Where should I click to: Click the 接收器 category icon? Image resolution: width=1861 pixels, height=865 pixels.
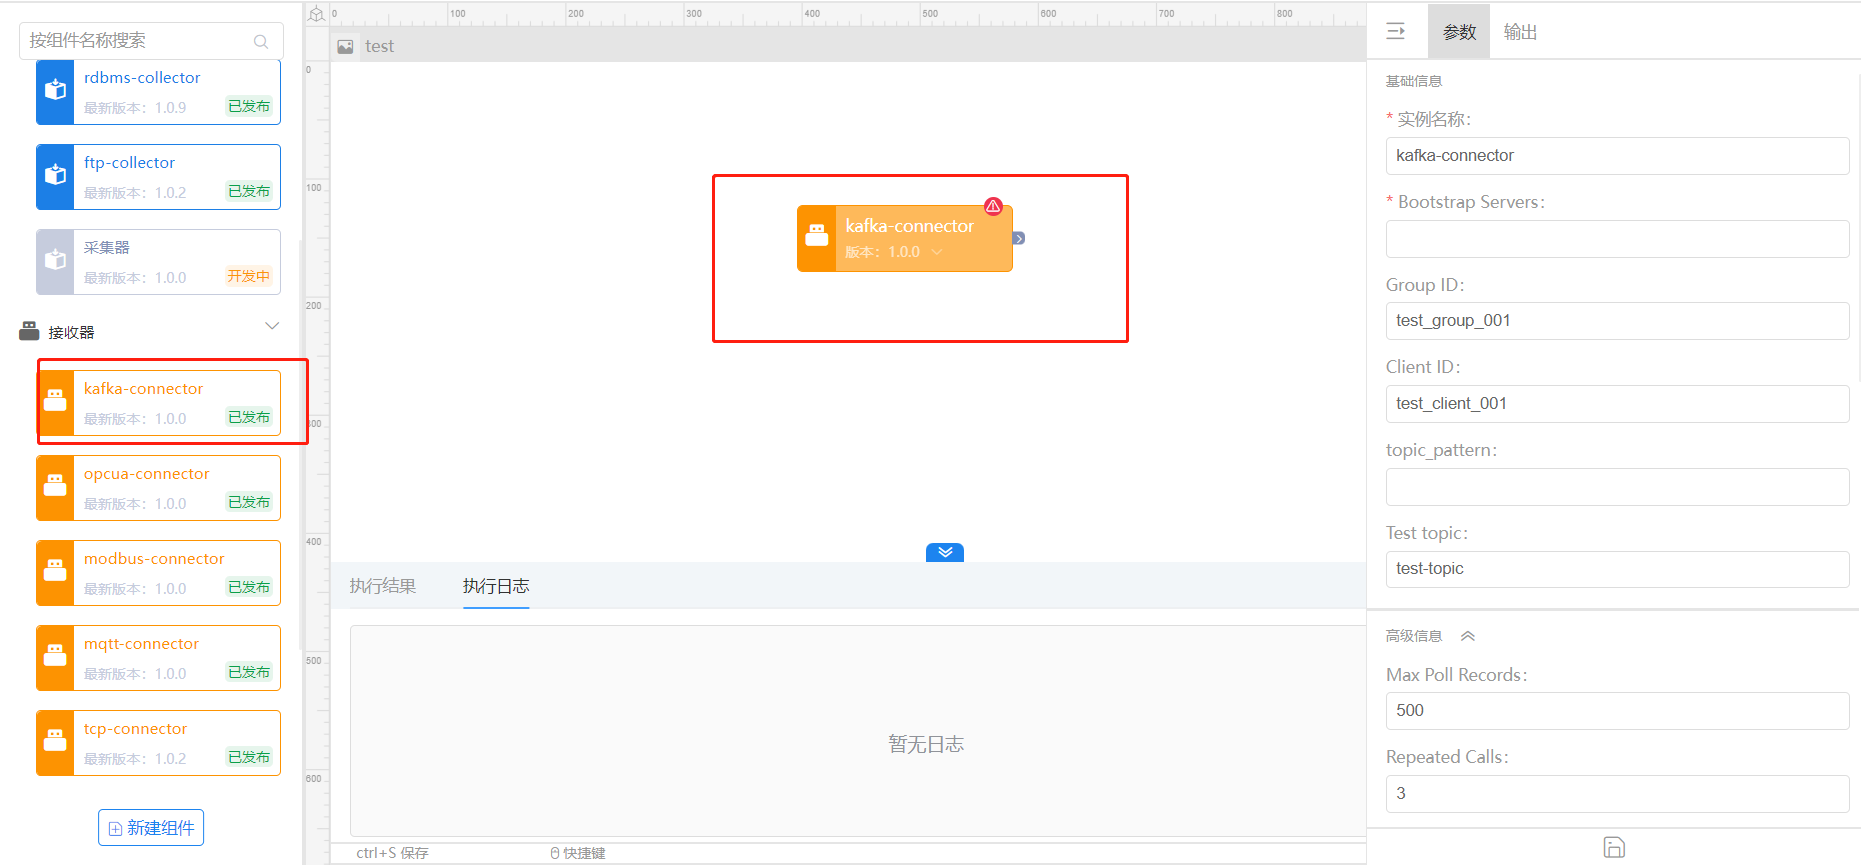pos(29,331)
